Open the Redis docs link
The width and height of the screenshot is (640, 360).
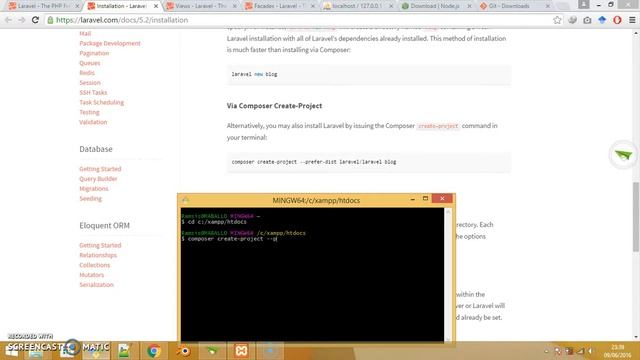coord(87,73)
